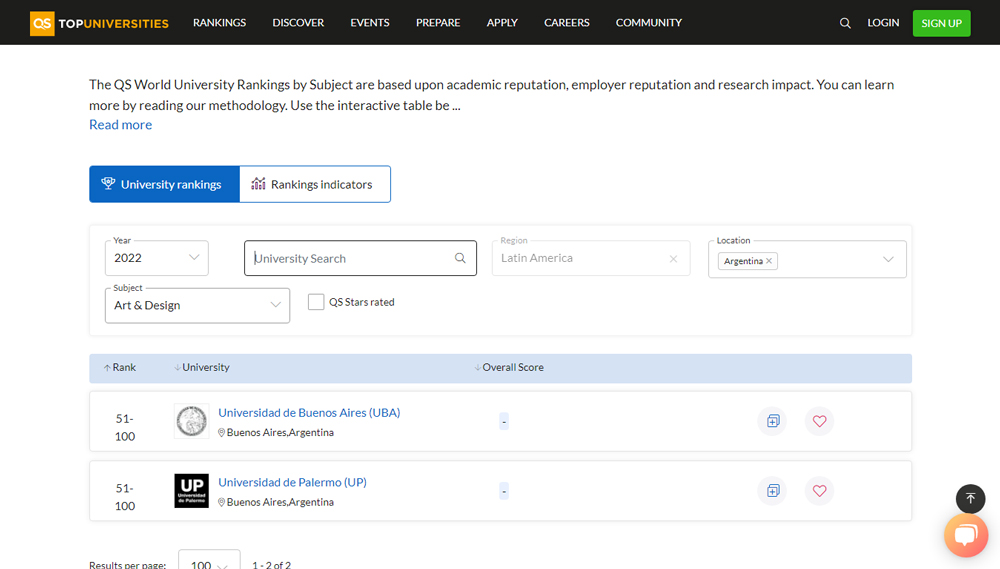Open the Subject Art & Design dropdown
Image resolution: width=1000 pixels, height=569 pixels.
coord(198,305)
